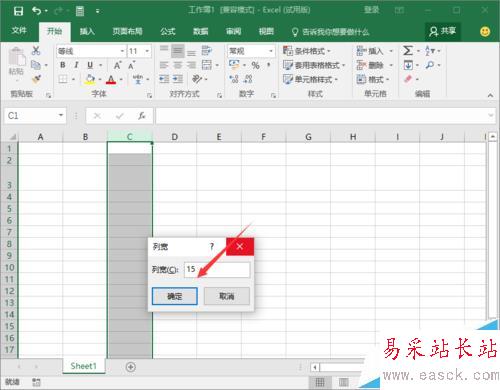Image resolution: width=500 pixels, height=390 pixels.
Task: Open Cell Styles menu
Action: point(310,79)
